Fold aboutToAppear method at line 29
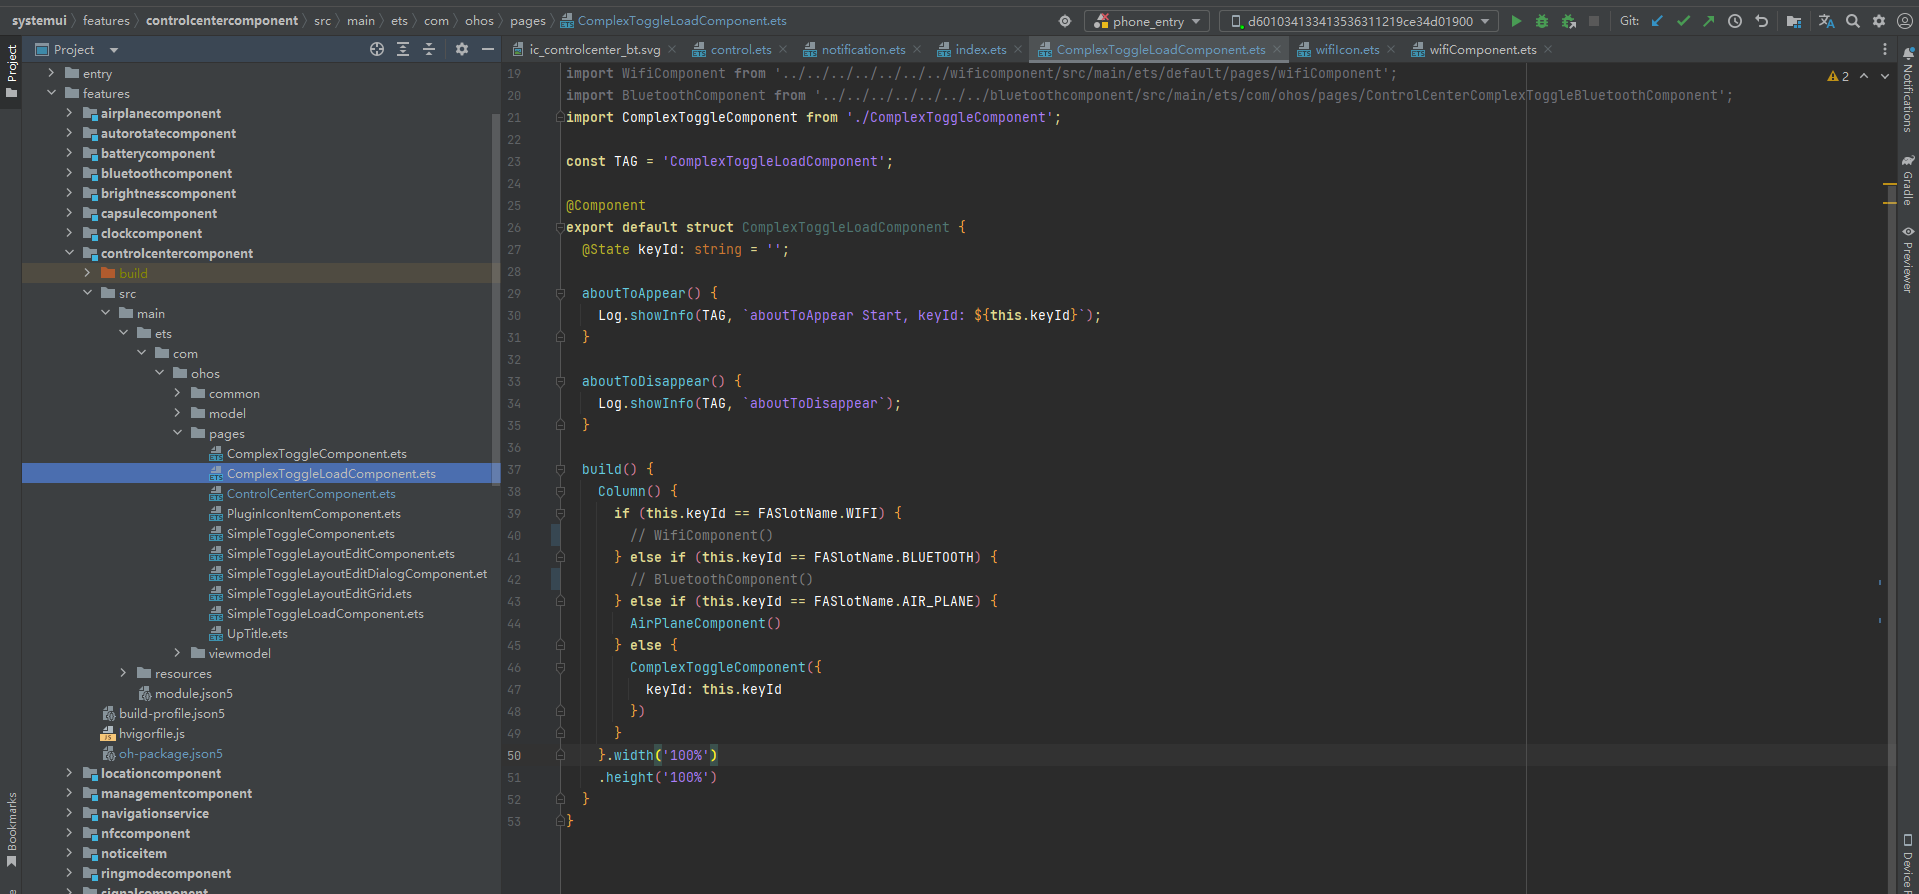Screen dimensions: 1919x894 tap(560, 293)
